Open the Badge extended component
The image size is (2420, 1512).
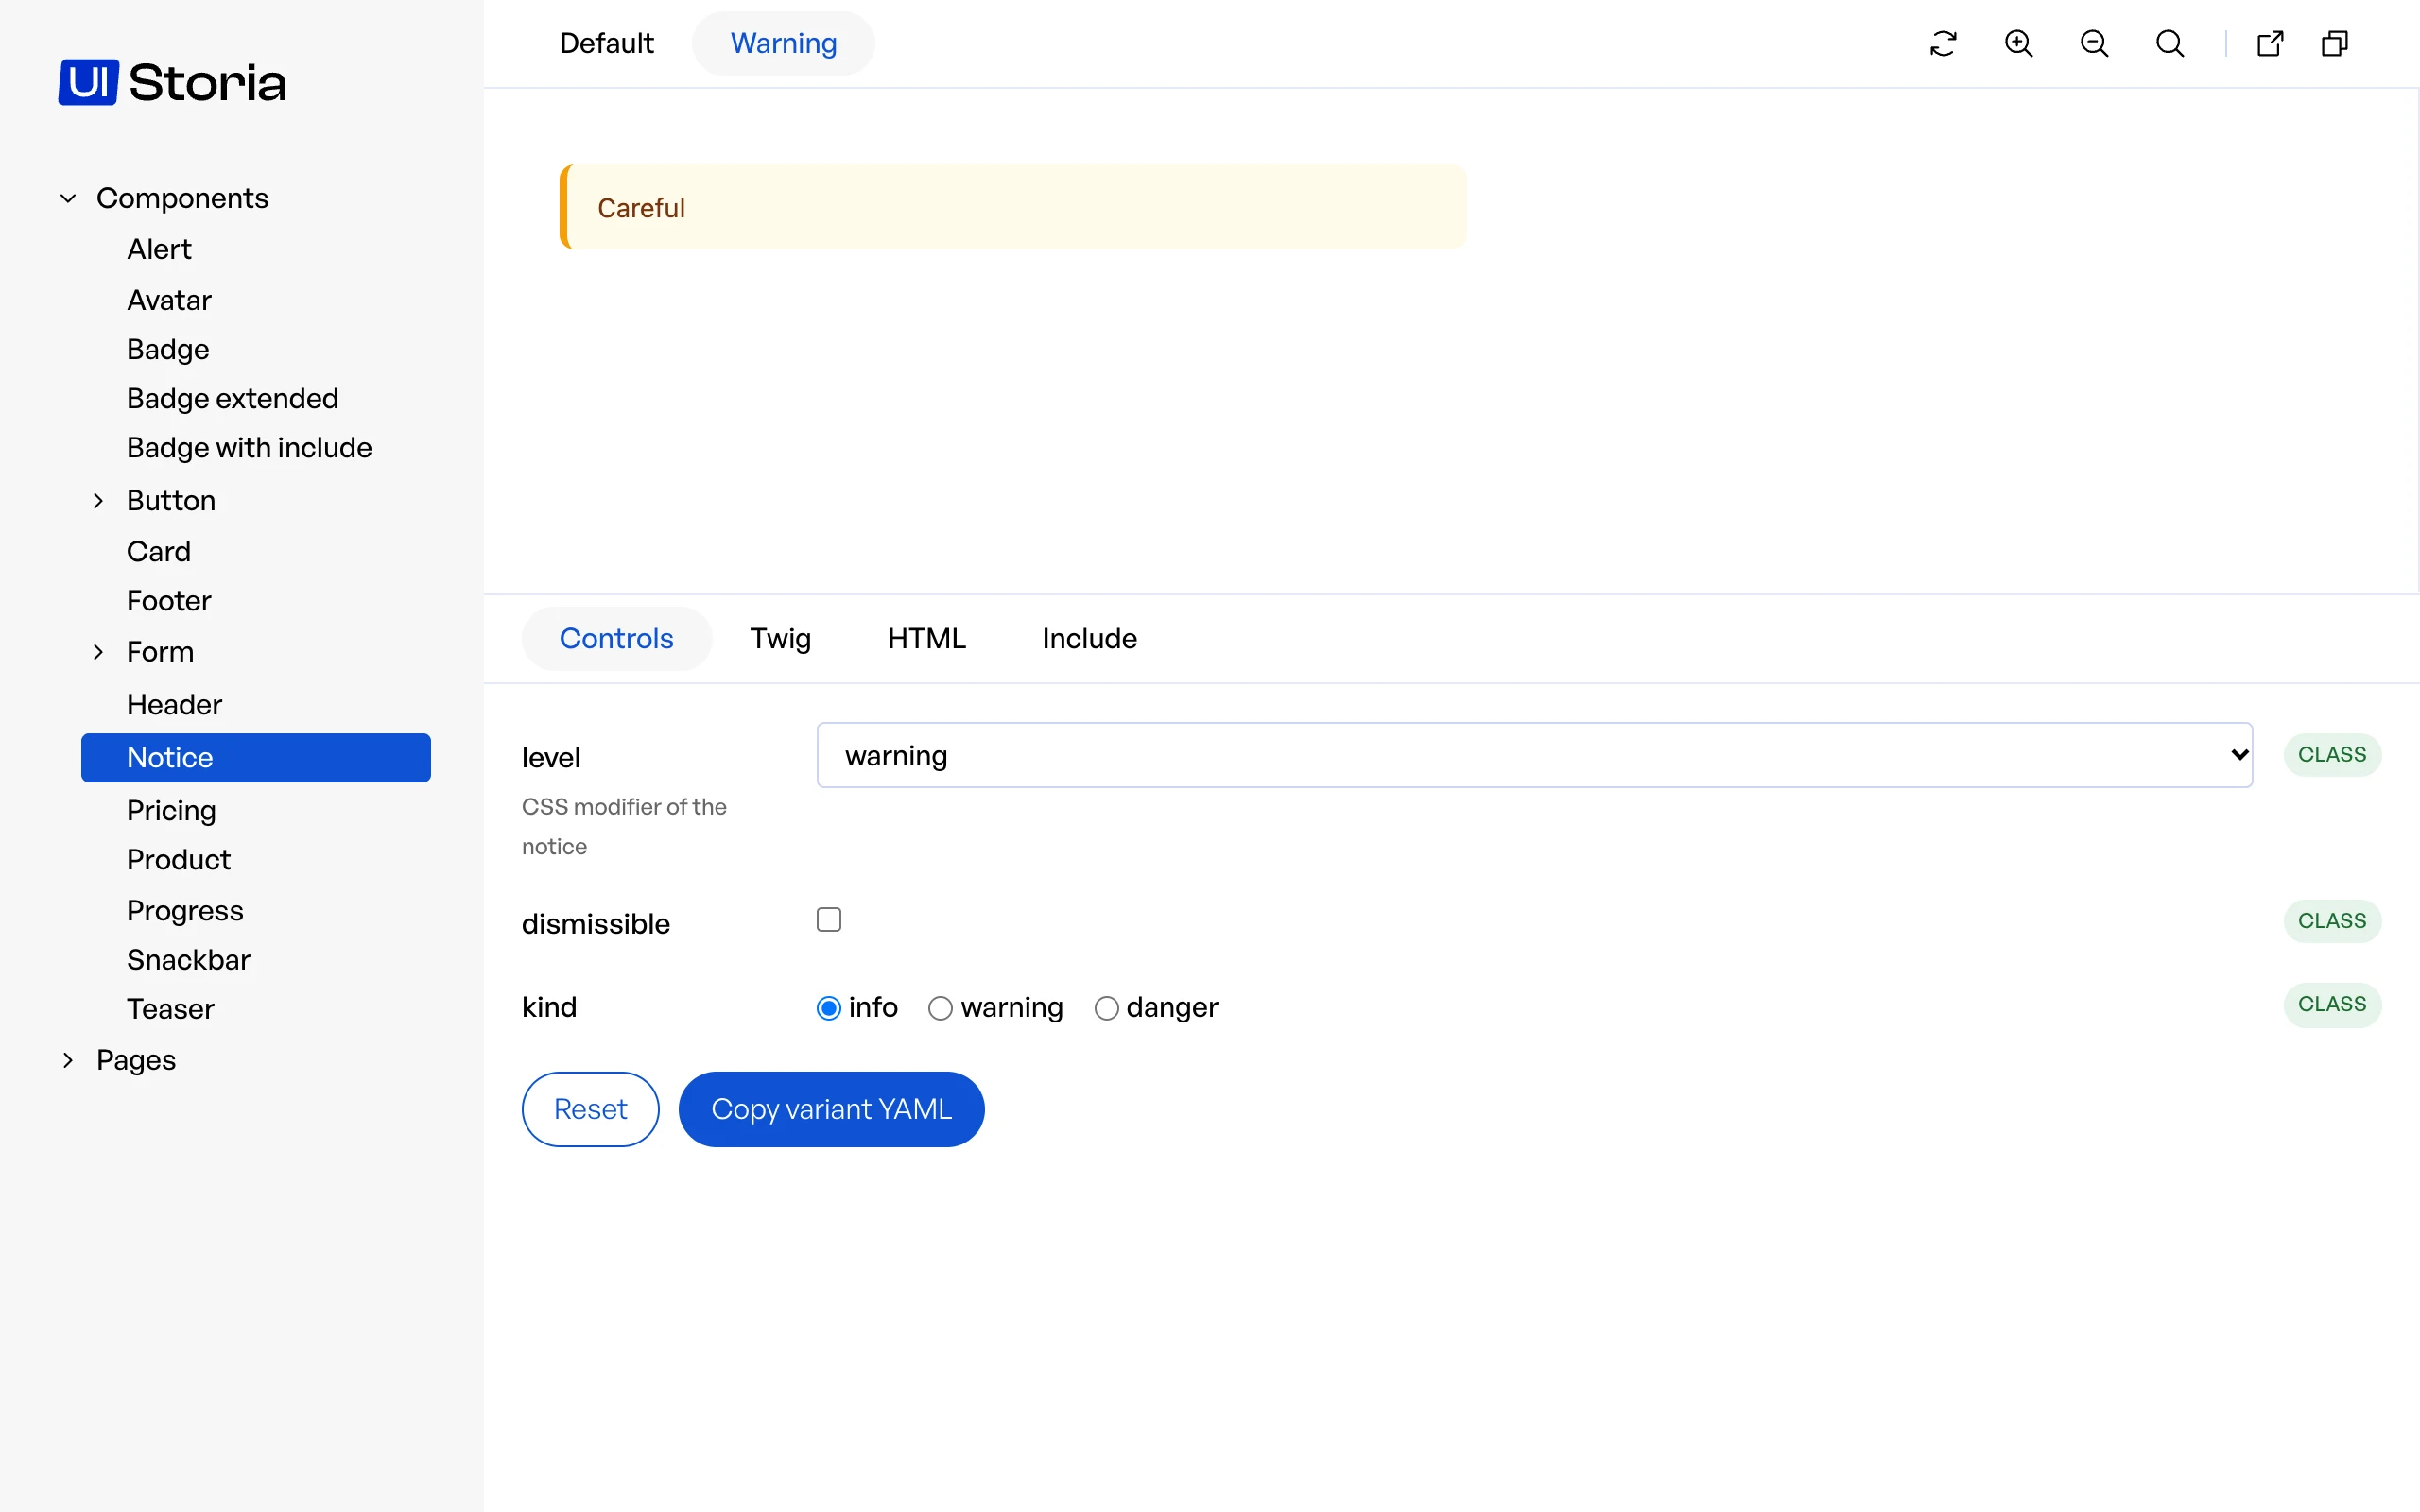pos(232,398)
